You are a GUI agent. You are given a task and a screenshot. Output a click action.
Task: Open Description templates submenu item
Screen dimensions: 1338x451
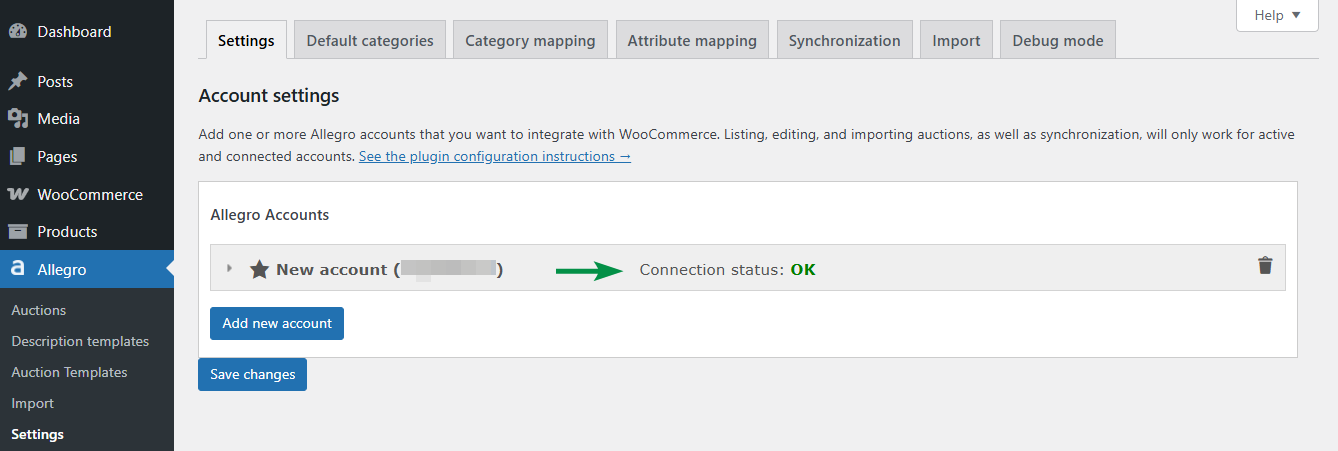point(80,341)
